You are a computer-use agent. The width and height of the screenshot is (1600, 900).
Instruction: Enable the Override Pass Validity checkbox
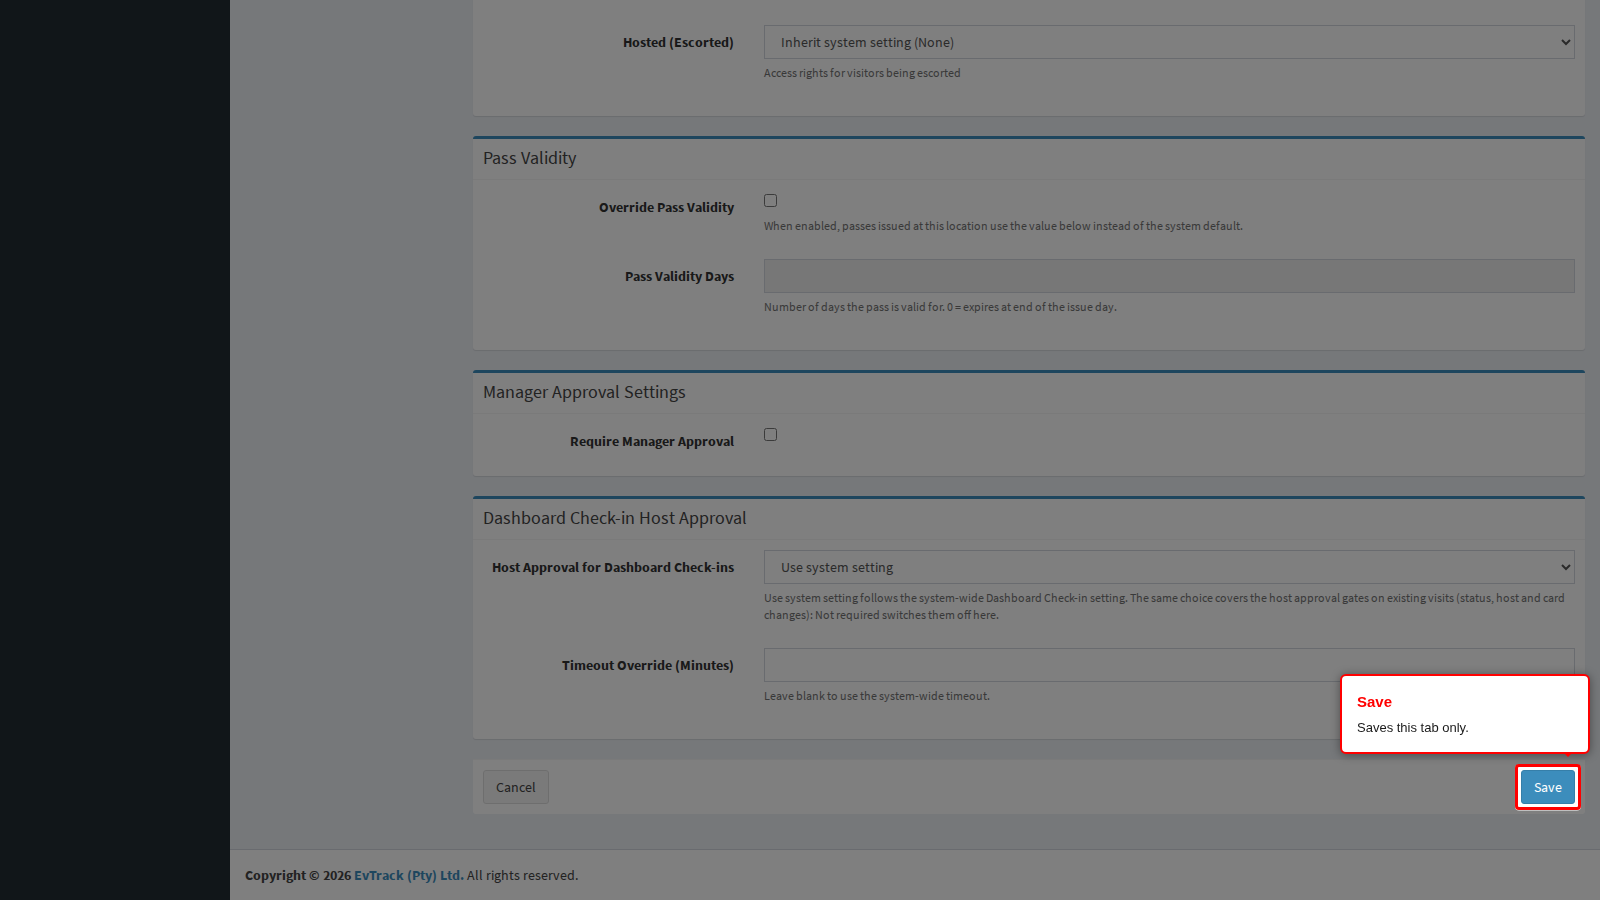pyautogui.click(x=770, y=200)
